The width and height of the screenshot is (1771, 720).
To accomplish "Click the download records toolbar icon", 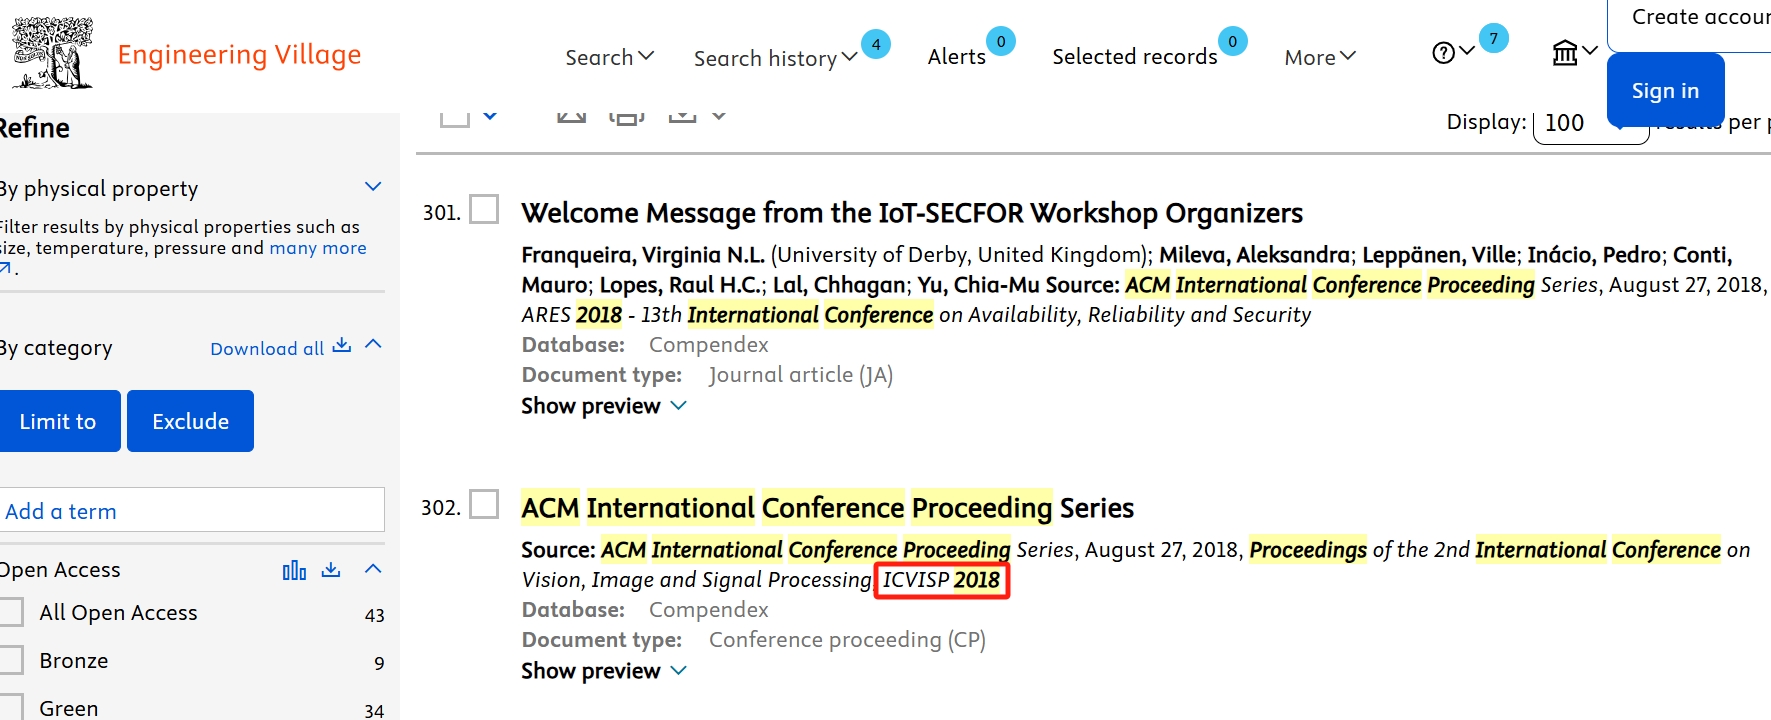I will 683,116.
